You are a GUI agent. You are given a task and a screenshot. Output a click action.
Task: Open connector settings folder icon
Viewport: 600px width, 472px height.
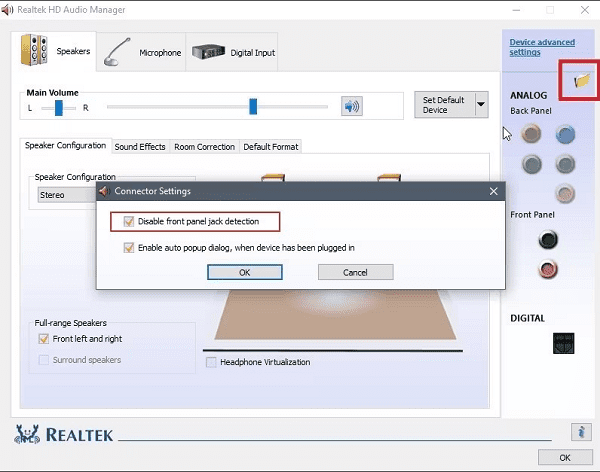(x=582, y=81)
